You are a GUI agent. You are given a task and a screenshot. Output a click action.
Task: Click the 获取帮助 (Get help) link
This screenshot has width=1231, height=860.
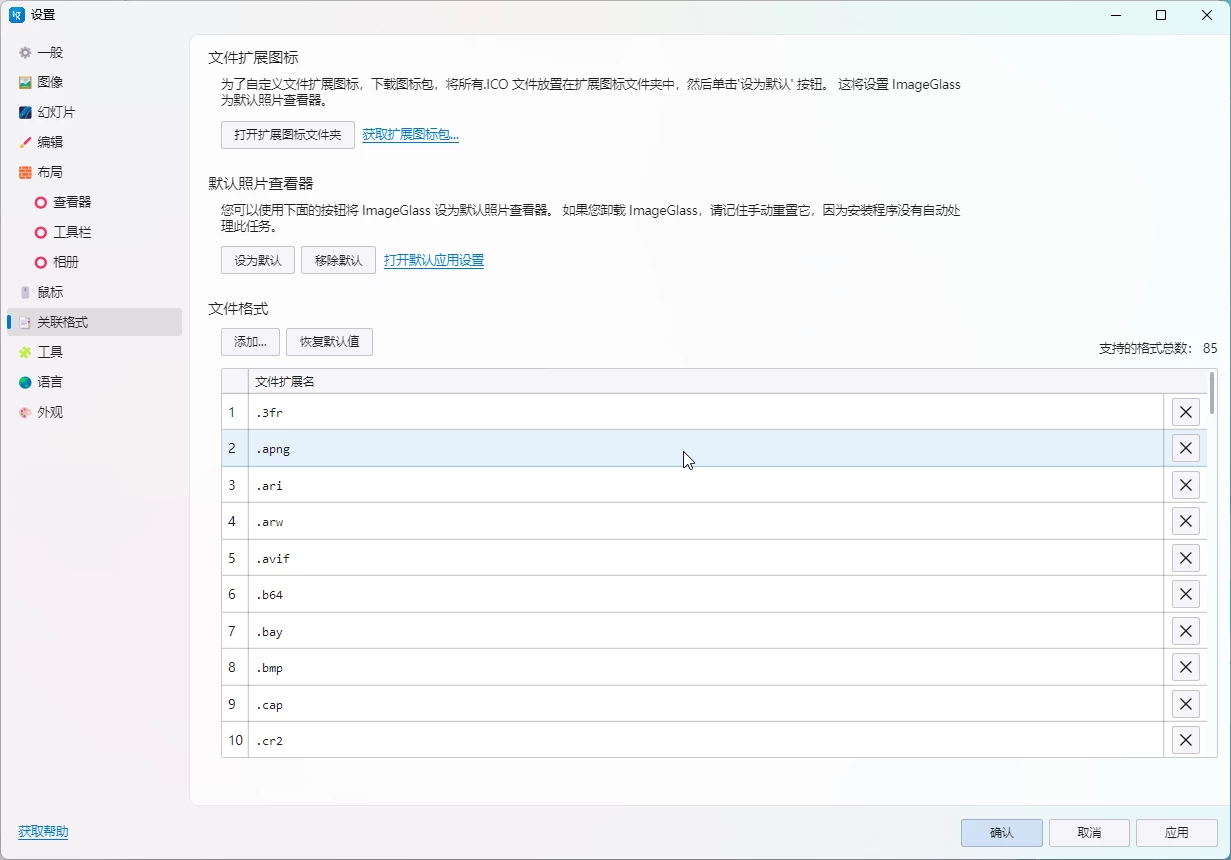click(x=42, y=831)
